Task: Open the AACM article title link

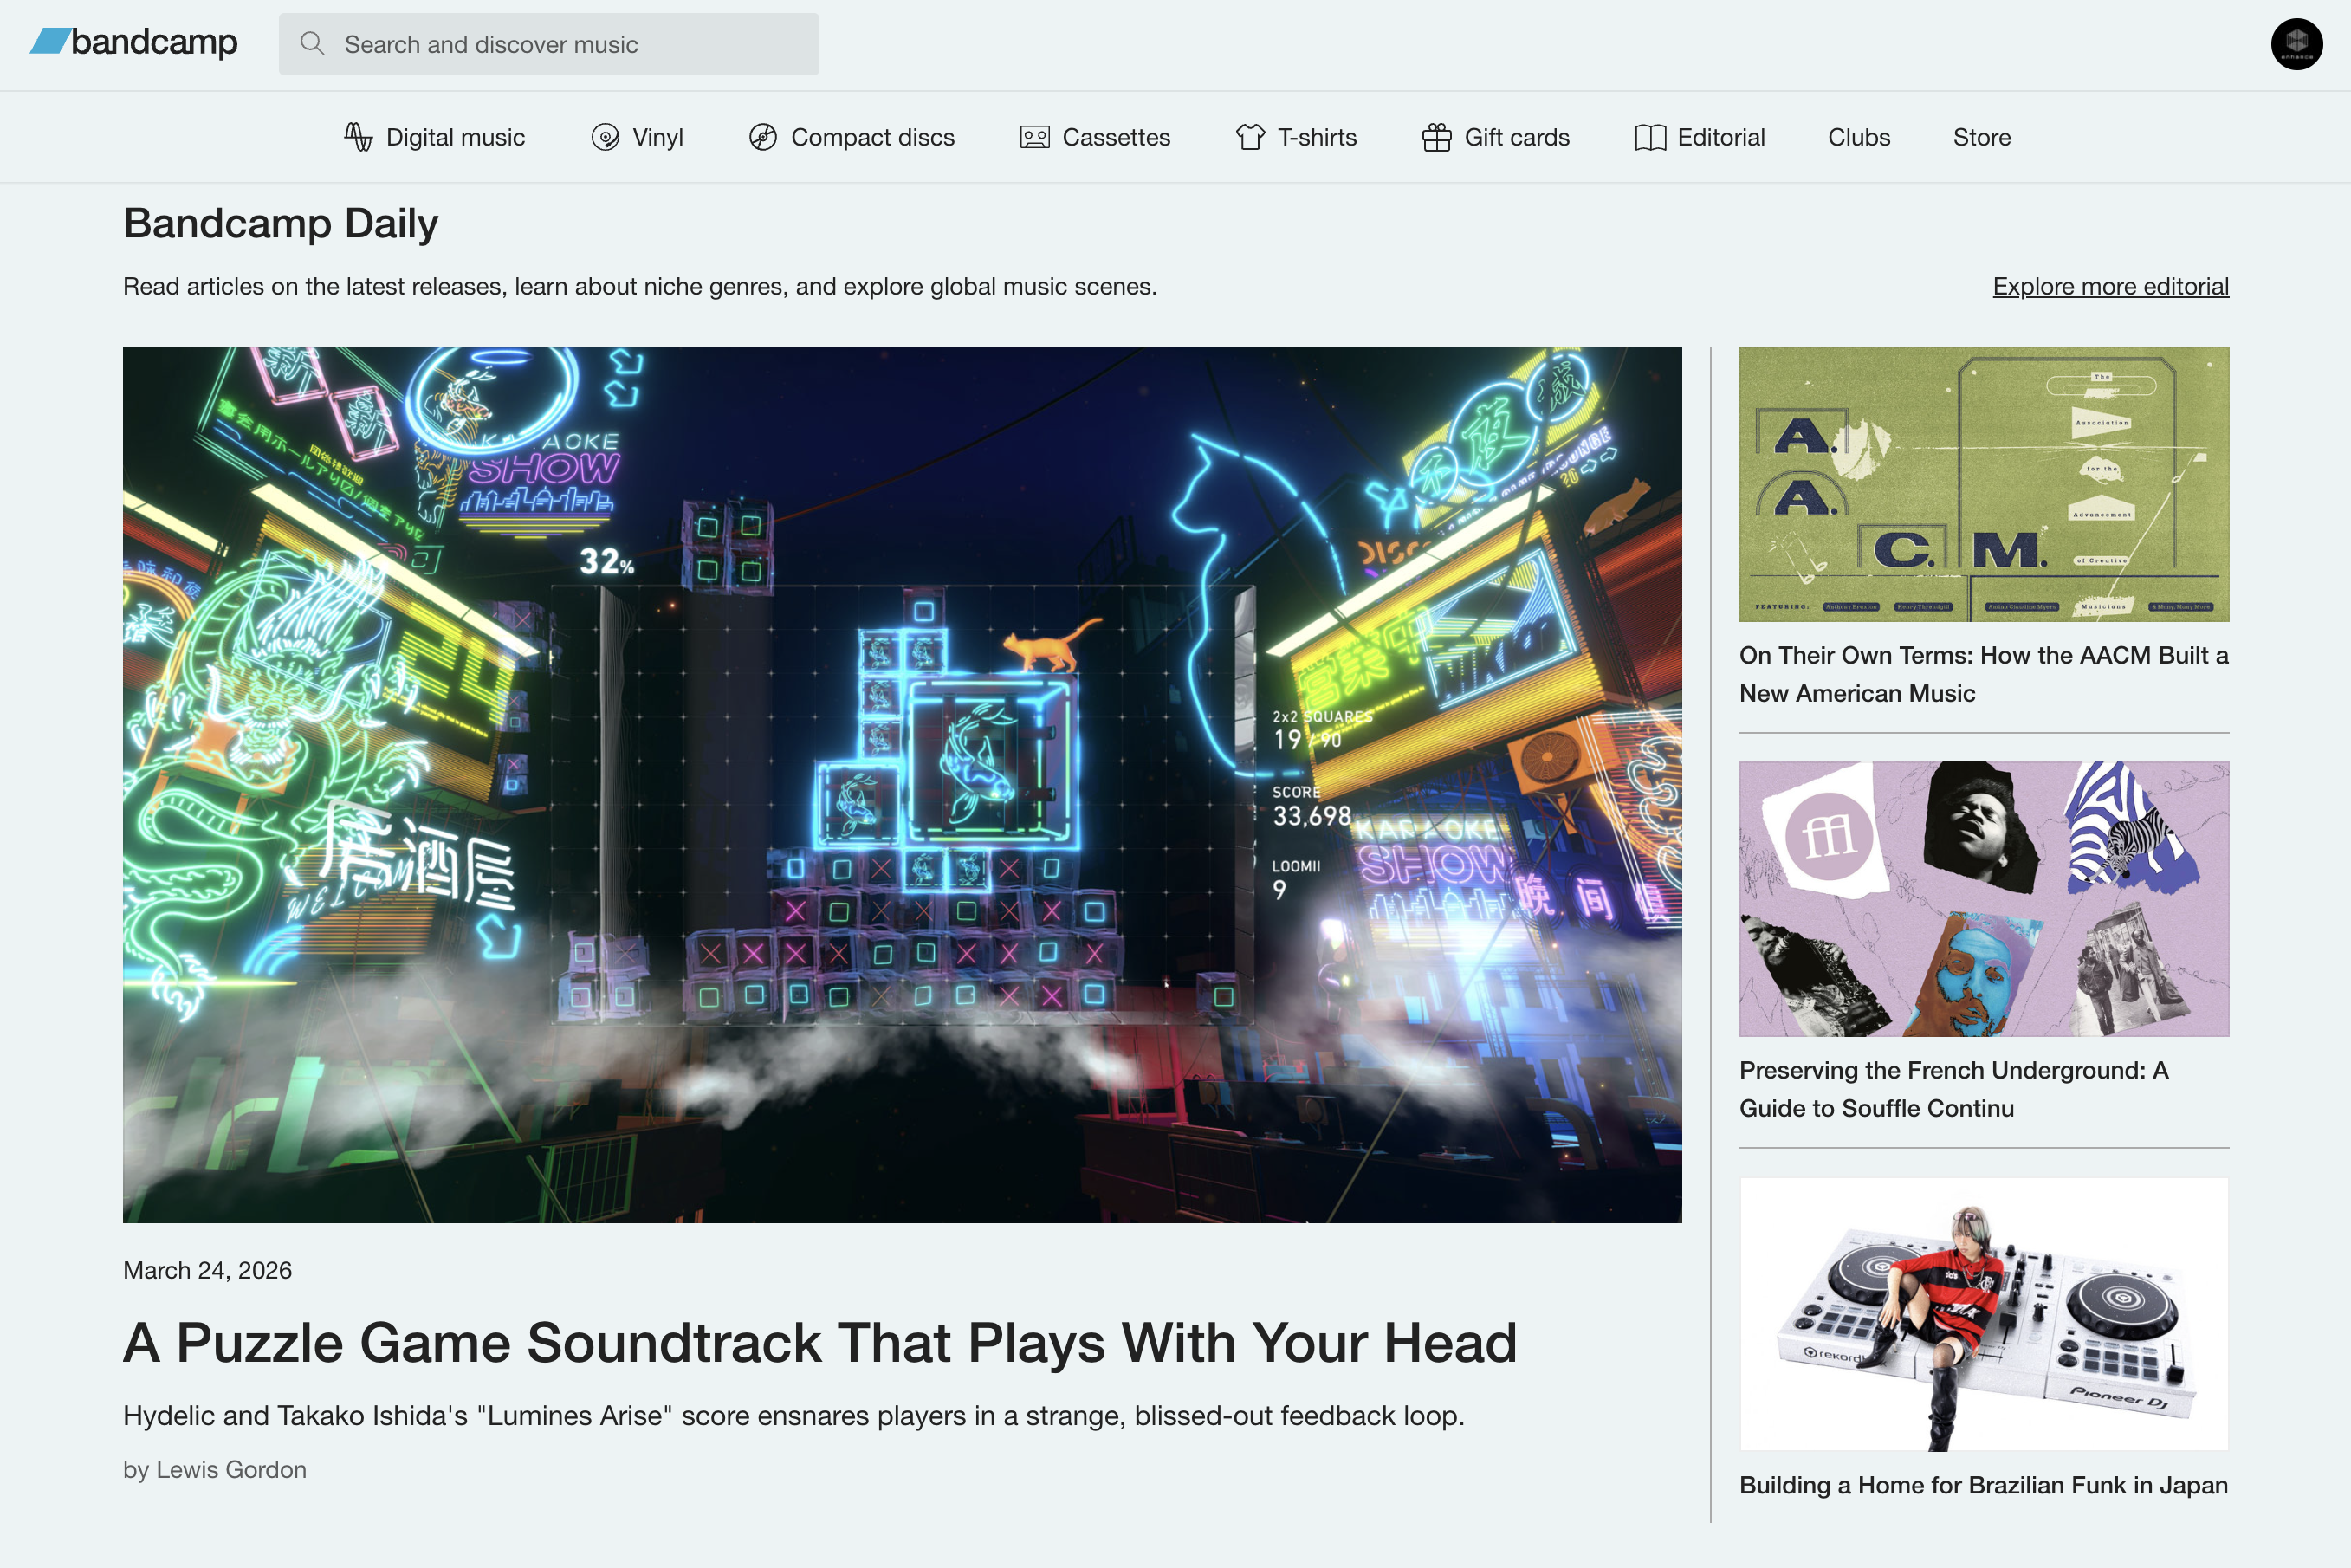Action: click(1983, 673)
